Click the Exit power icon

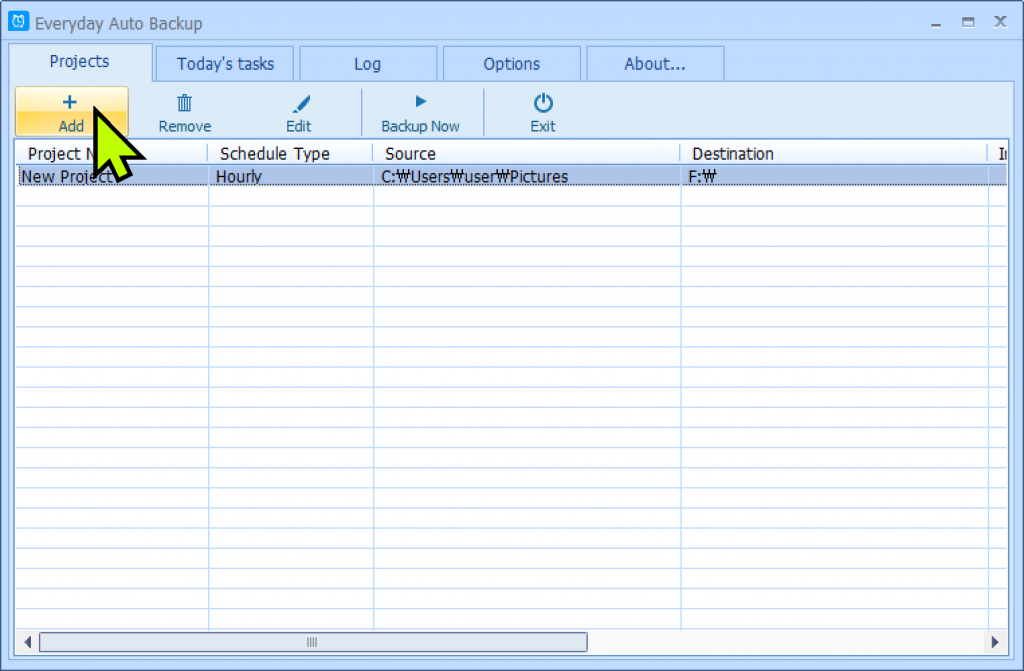coord(542,101)
